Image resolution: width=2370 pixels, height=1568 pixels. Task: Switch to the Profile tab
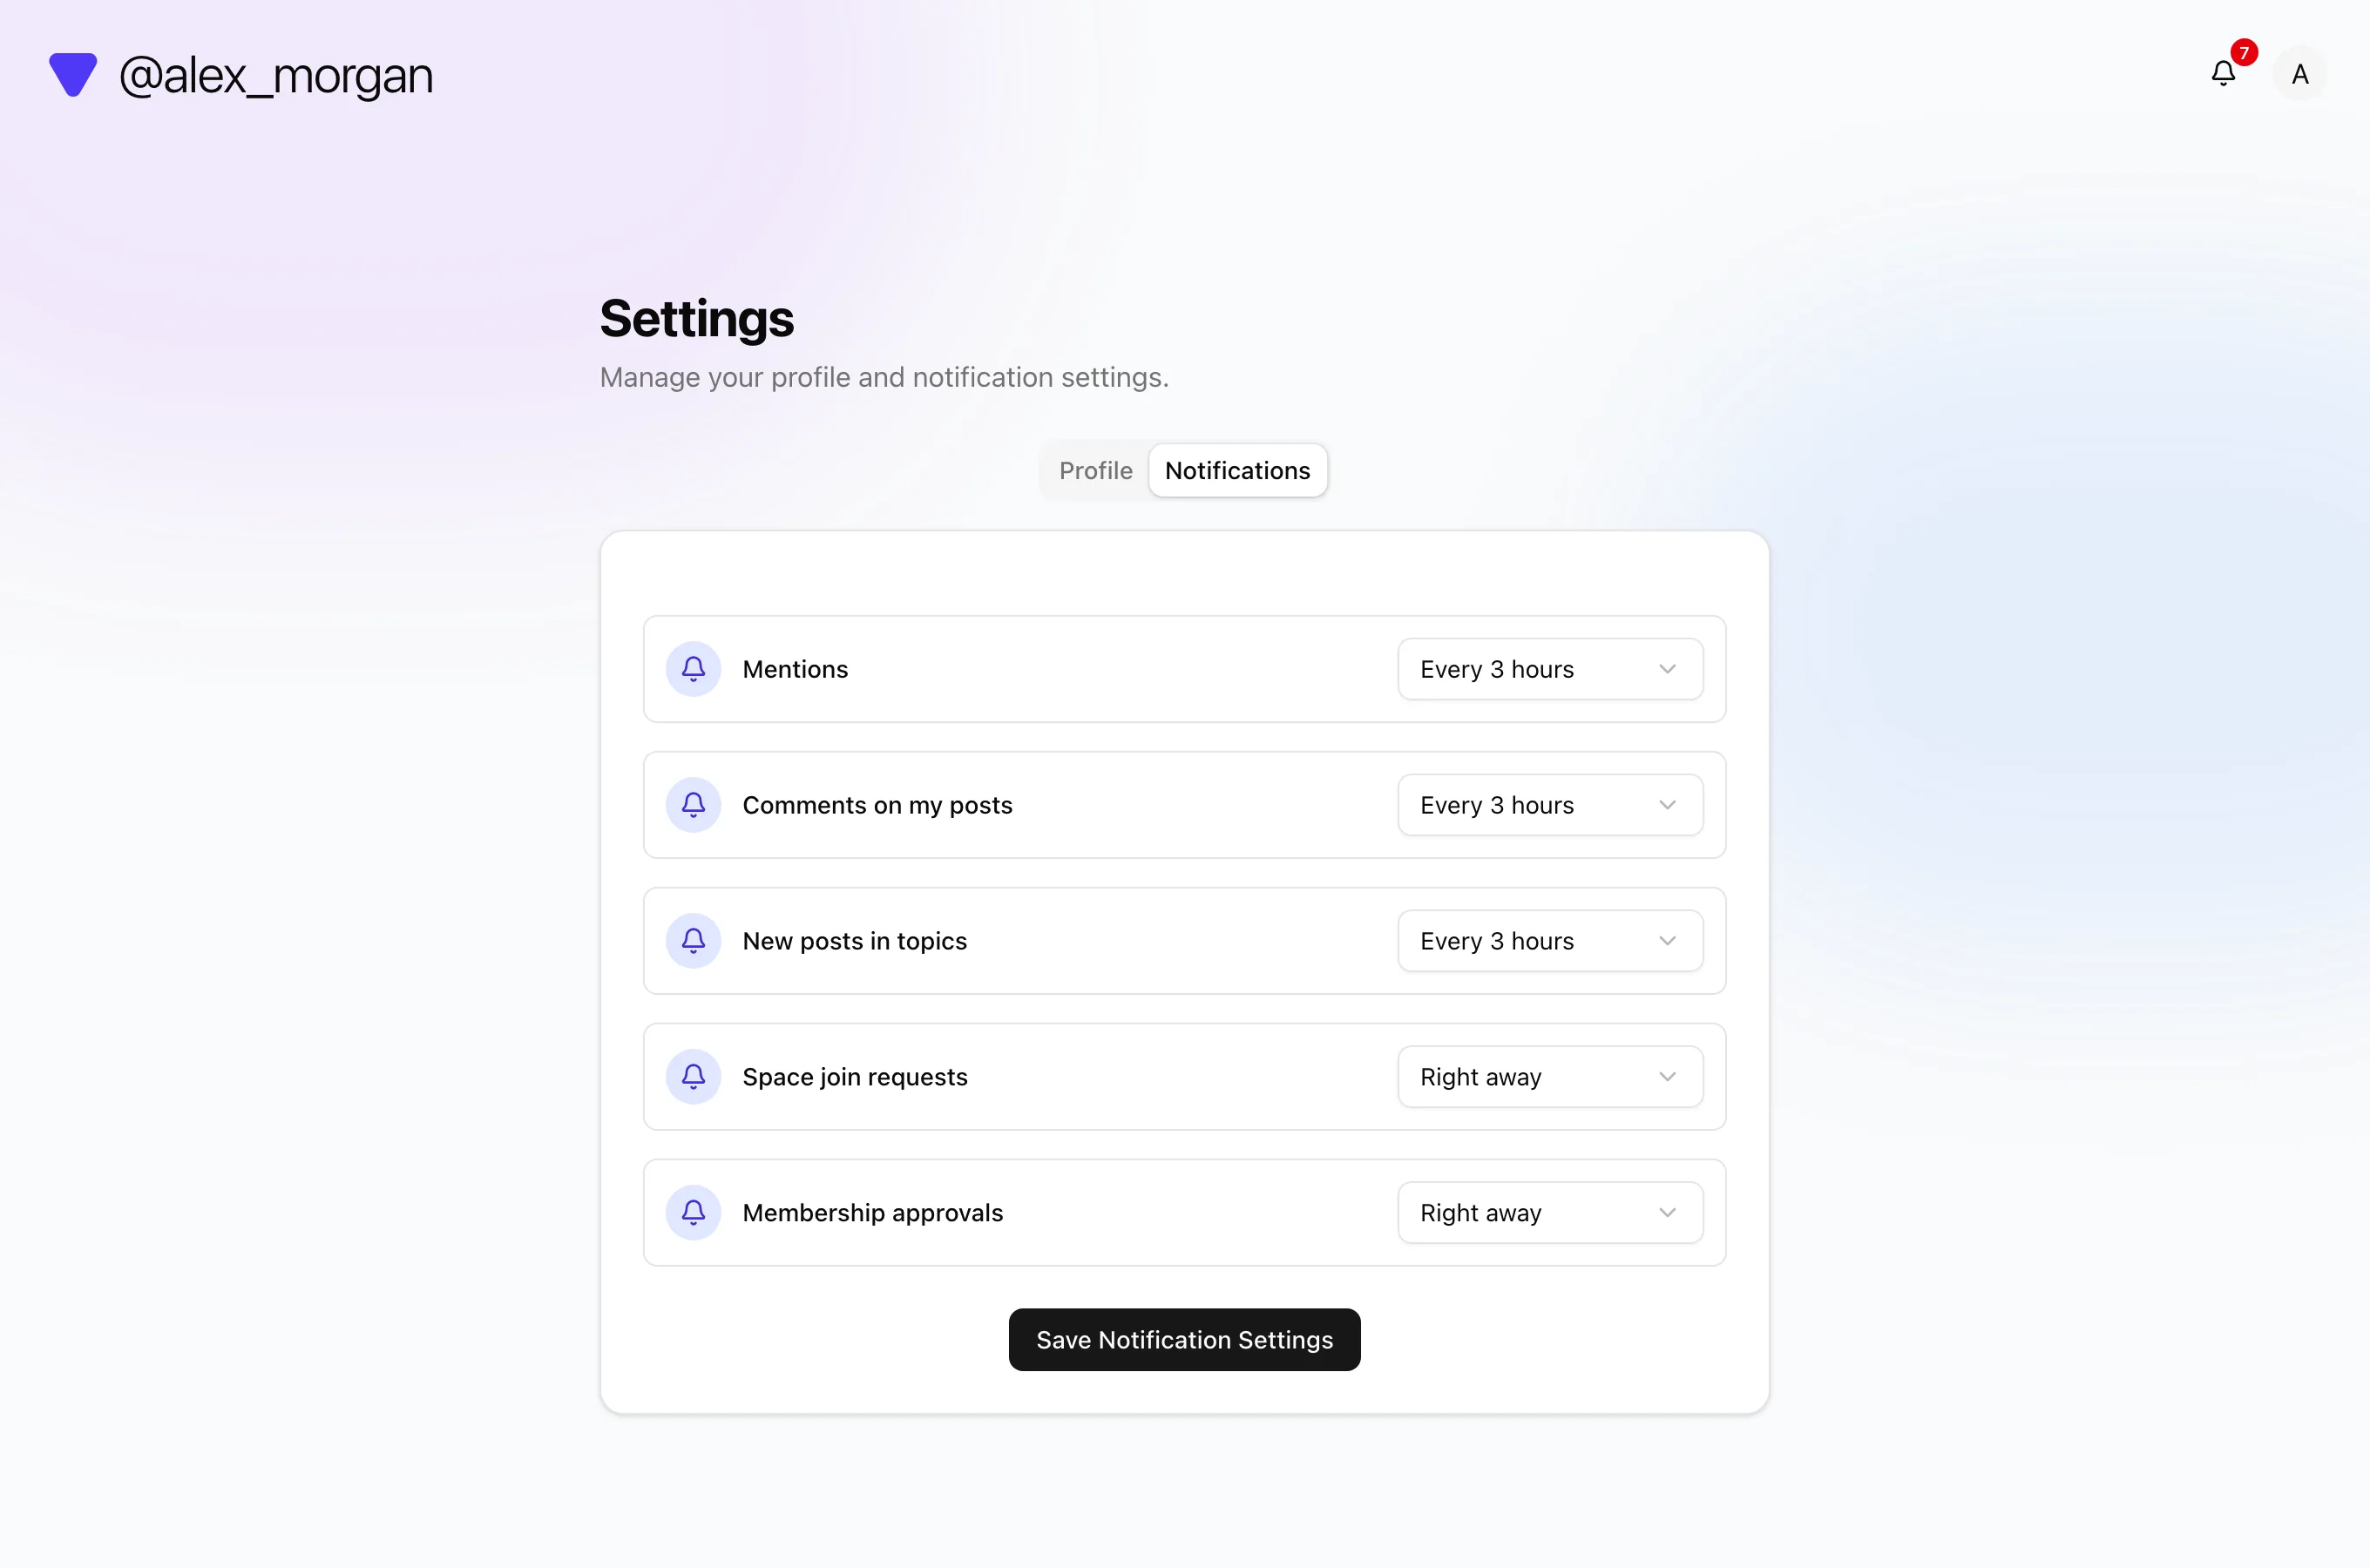[1096, 470]
